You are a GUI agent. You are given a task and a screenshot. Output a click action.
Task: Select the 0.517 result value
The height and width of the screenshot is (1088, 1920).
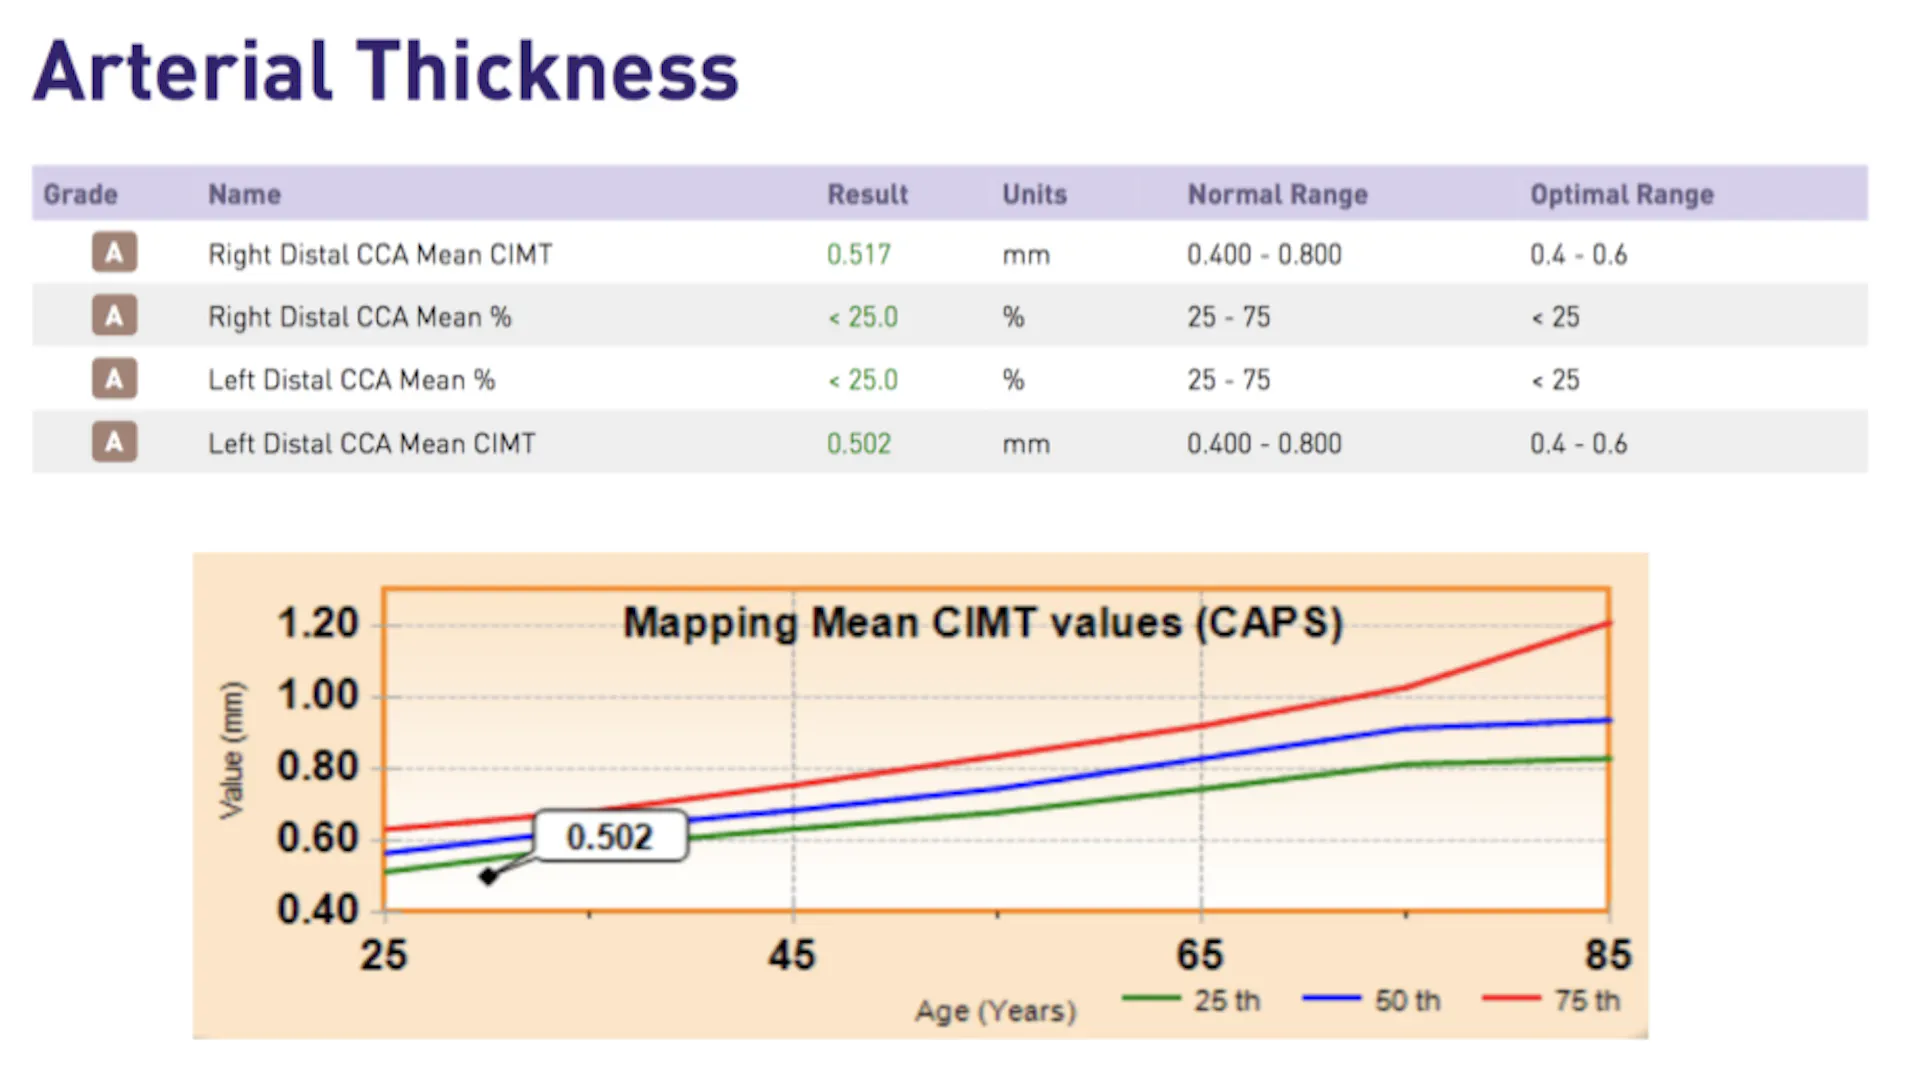(858, 254)
